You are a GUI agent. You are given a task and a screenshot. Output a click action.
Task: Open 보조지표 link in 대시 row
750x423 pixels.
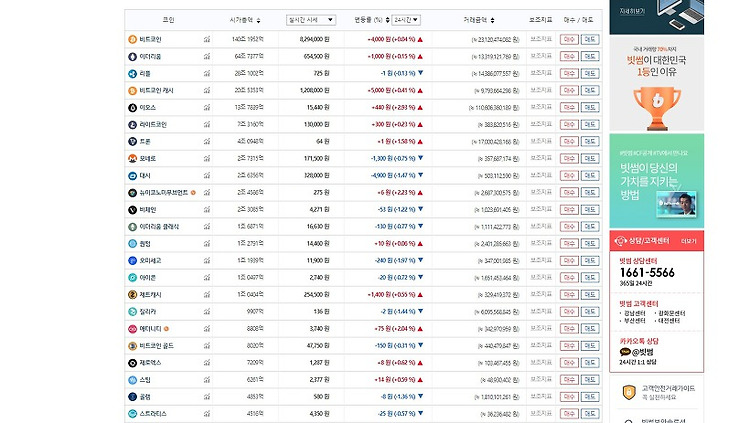click(x=541, y=176)
